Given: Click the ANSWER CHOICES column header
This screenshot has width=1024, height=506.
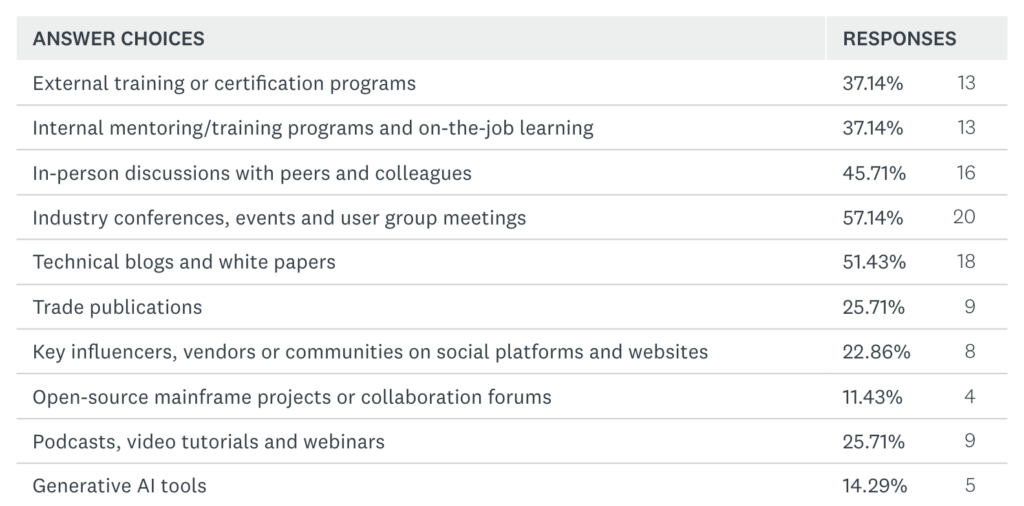Looking at the screenshot, I should [118, 39].
